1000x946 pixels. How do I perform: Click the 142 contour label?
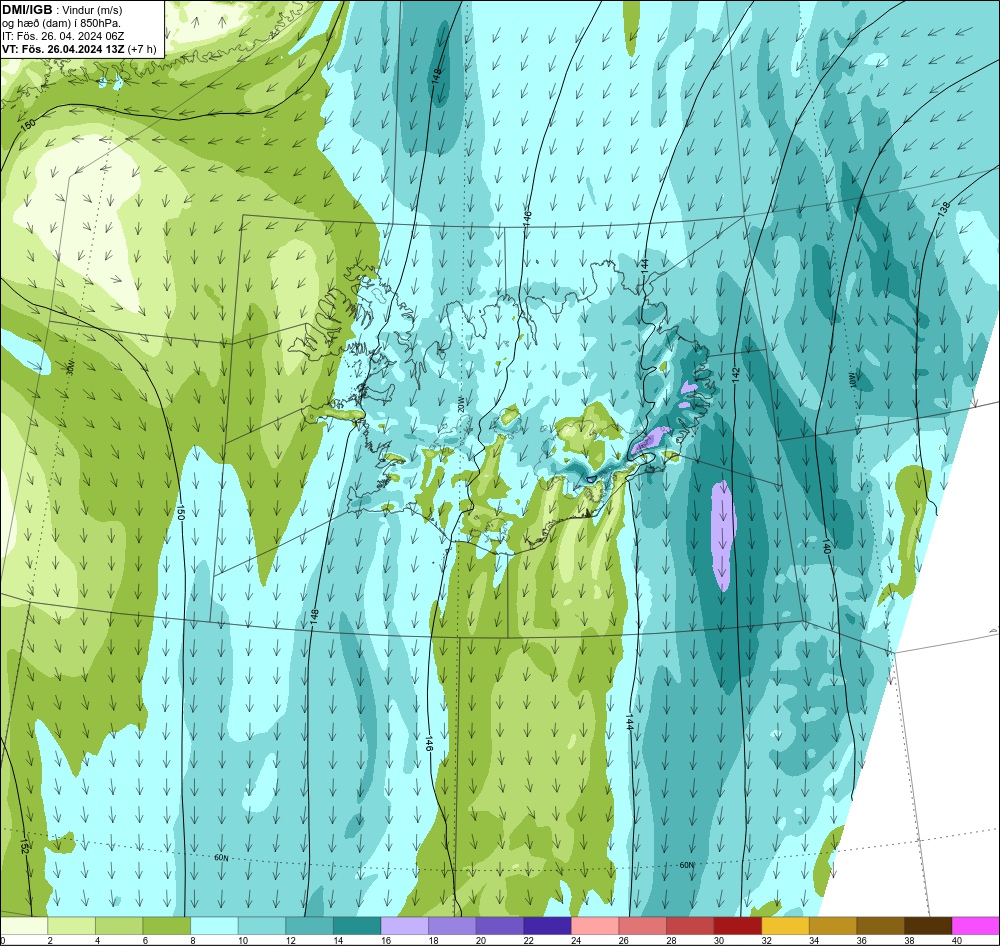point(735,374)
